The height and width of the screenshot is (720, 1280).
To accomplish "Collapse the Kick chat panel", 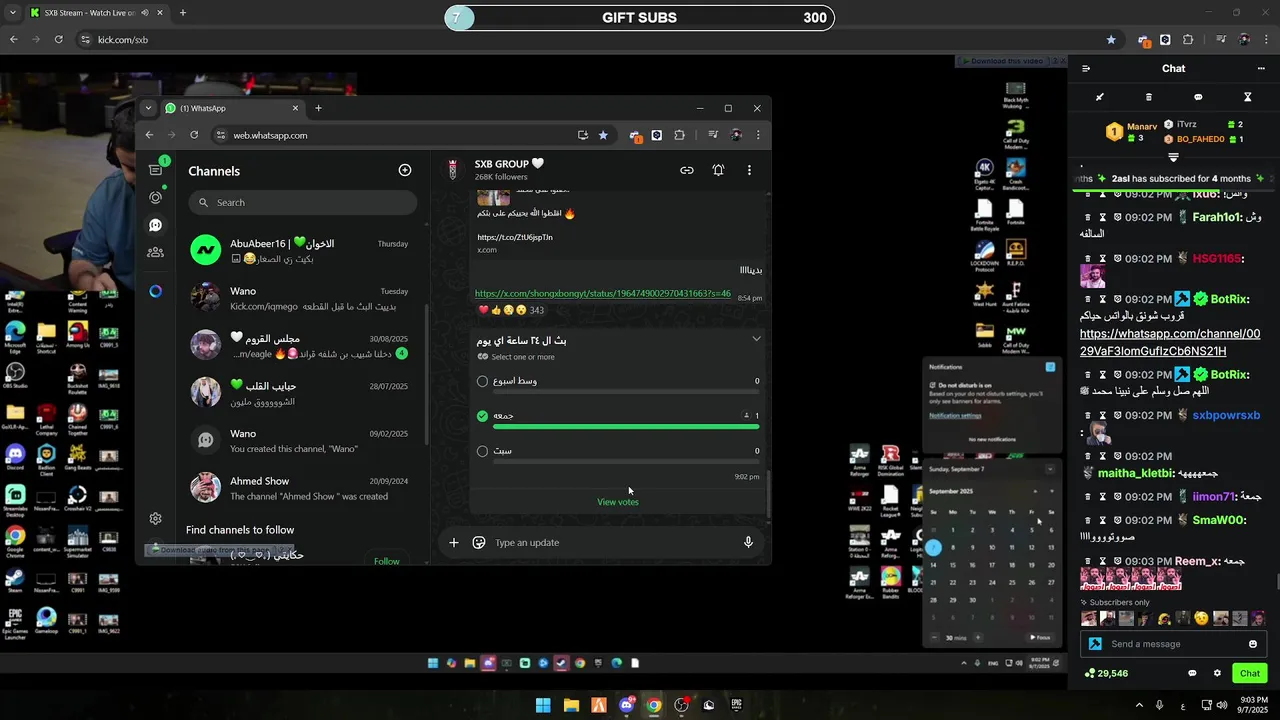I will pyautogui.click(x=1086, y=69).
